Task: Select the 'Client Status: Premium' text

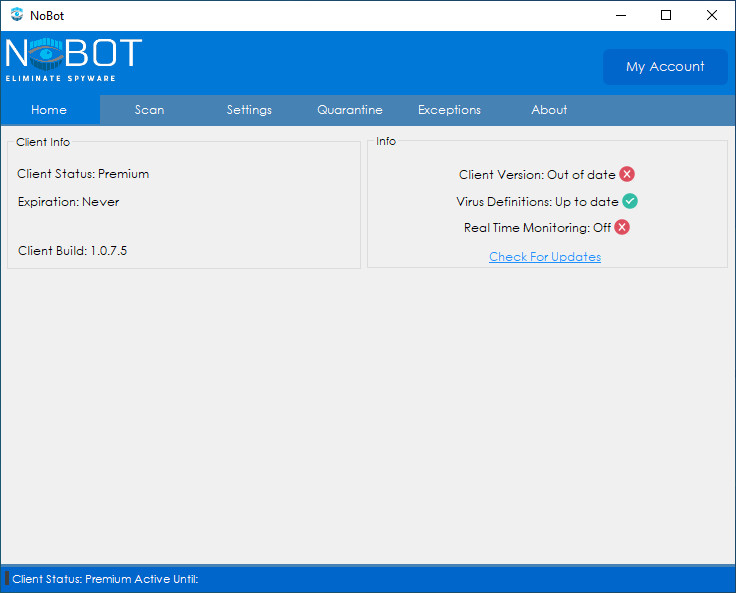Action: (83, 174)
